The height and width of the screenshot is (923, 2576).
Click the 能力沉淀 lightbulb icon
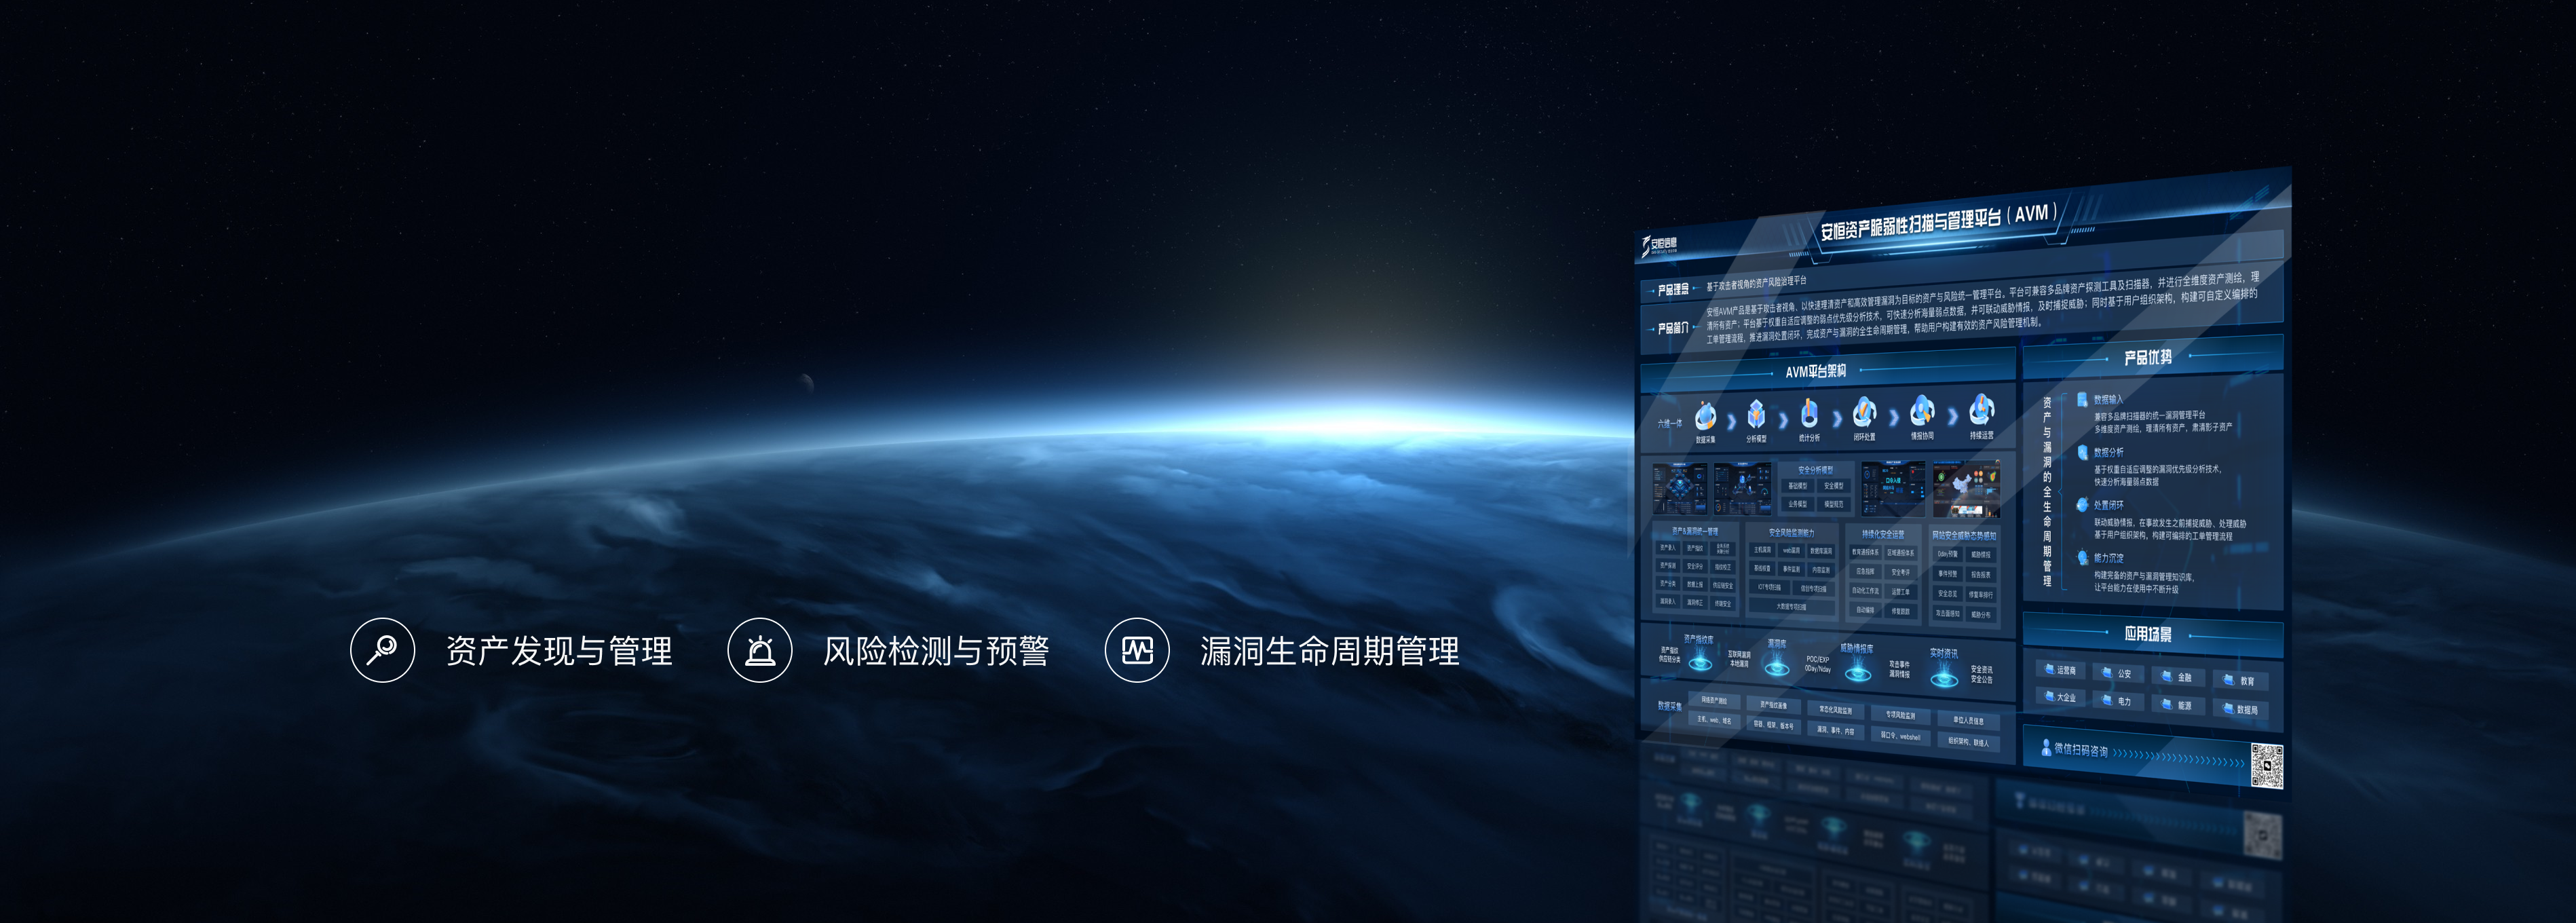click(2083, 558)
